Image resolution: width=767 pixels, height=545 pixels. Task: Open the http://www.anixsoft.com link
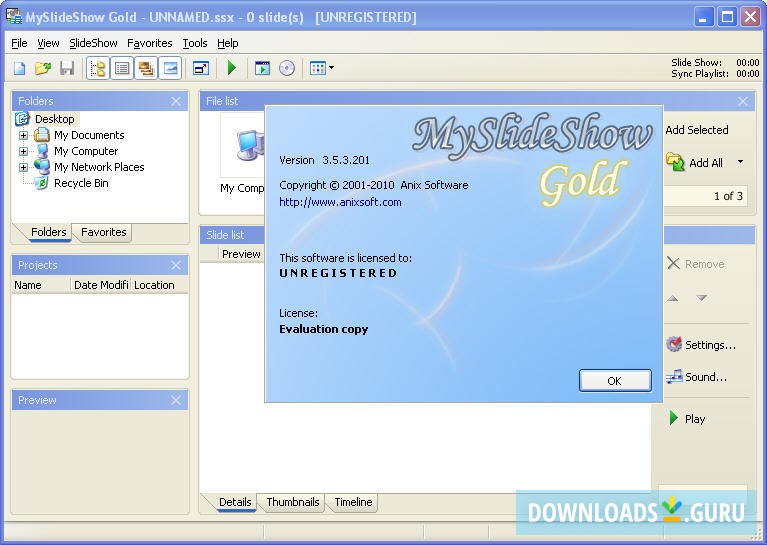click(340, 202)
